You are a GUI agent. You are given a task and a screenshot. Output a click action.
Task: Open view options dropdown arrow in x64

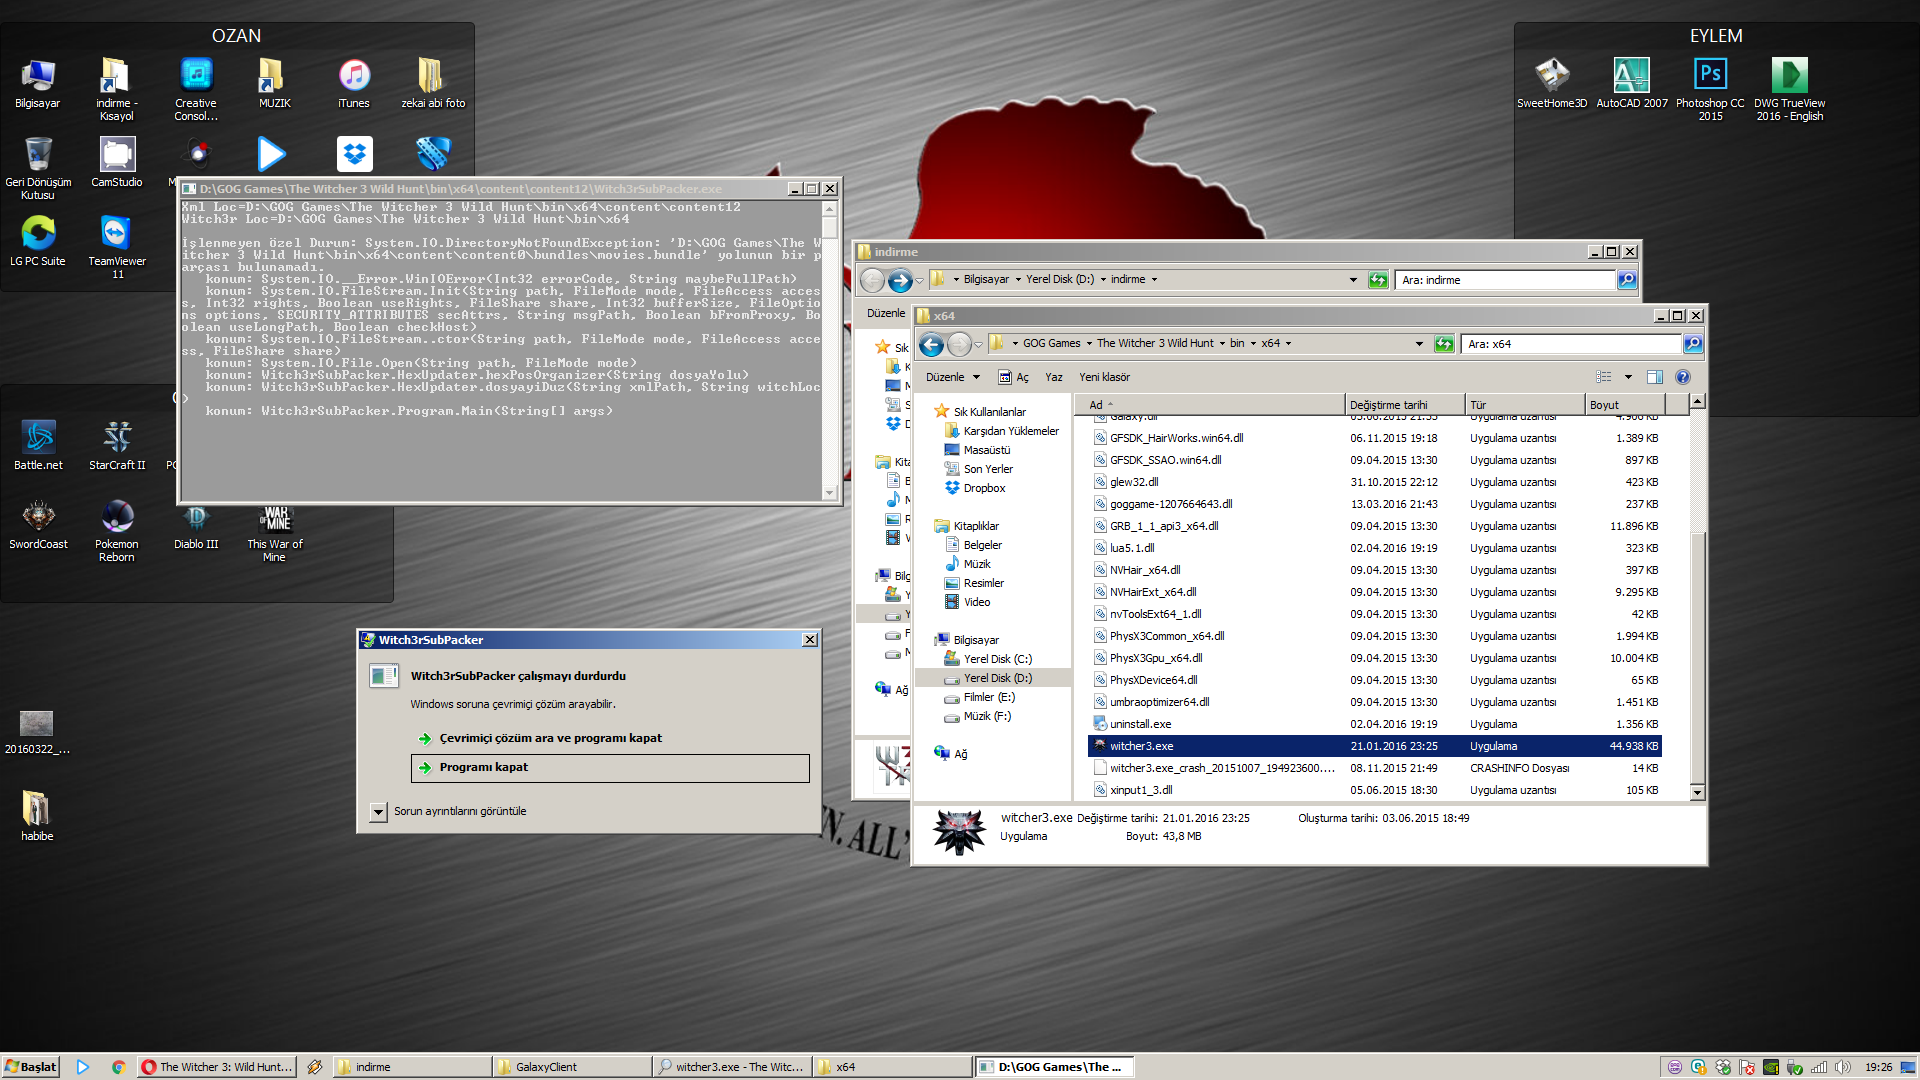(x=1628, y=377)
